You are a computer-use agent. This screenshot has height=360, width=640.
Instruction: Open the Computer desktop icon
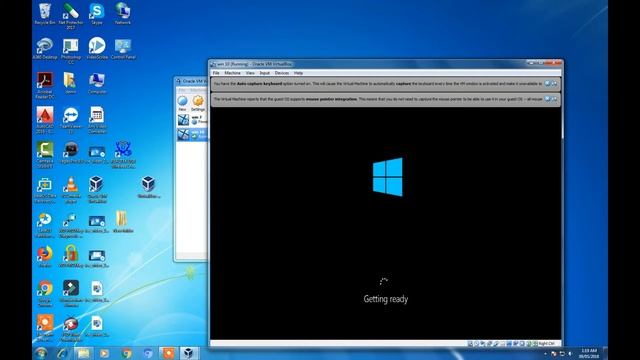[97, 84]
